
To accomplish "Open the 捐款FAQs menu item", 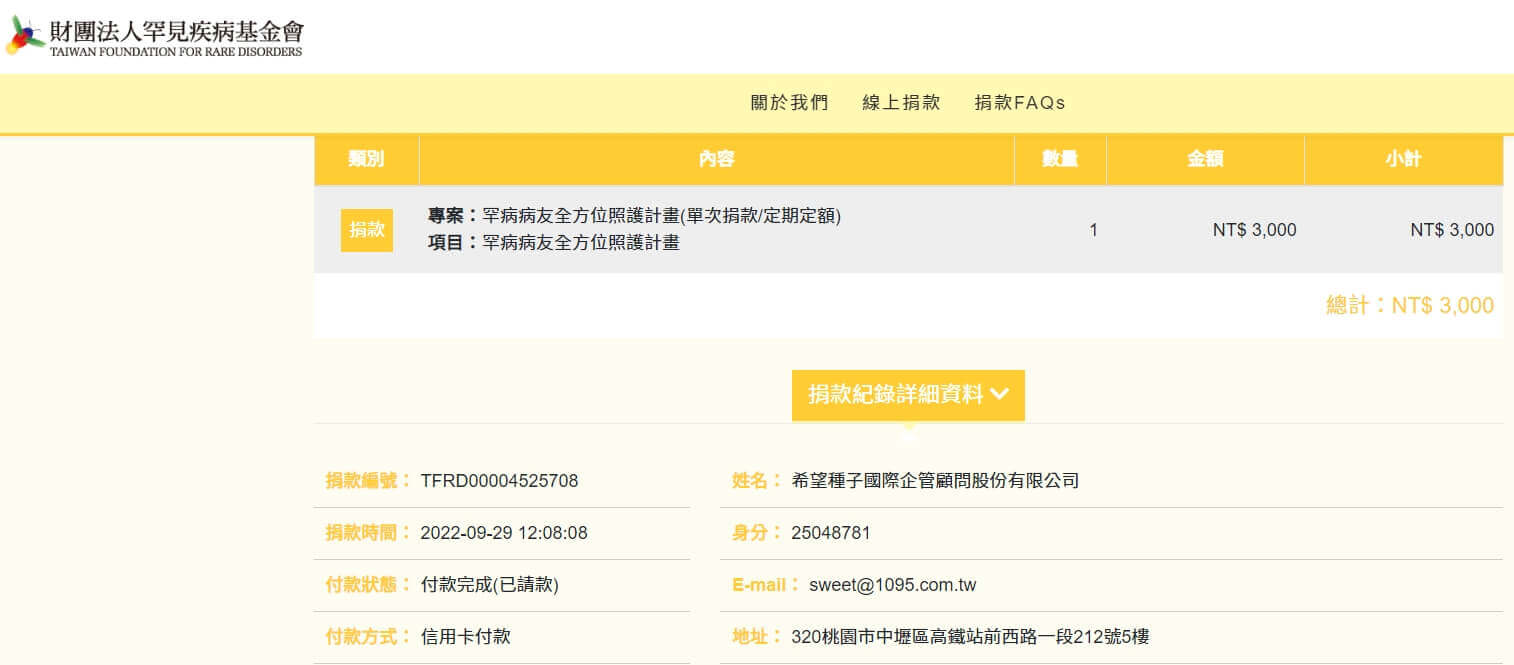I will (x=1020, y=103).
